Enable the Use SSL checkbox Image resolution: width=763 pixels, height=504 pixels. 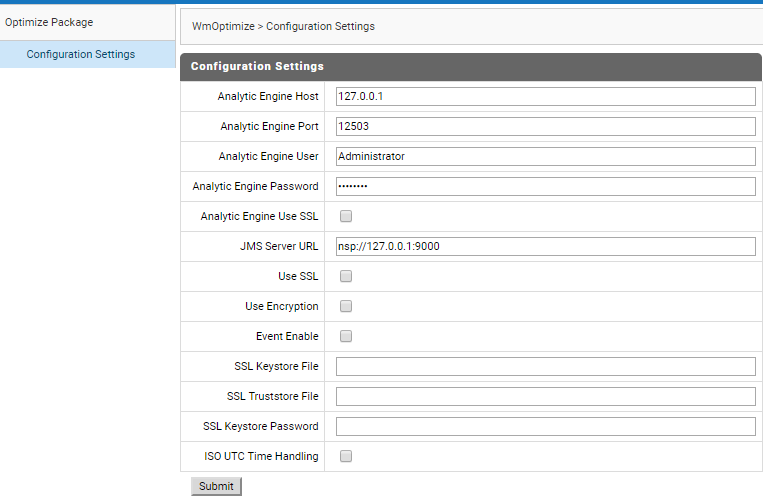[x=345, y=276]
